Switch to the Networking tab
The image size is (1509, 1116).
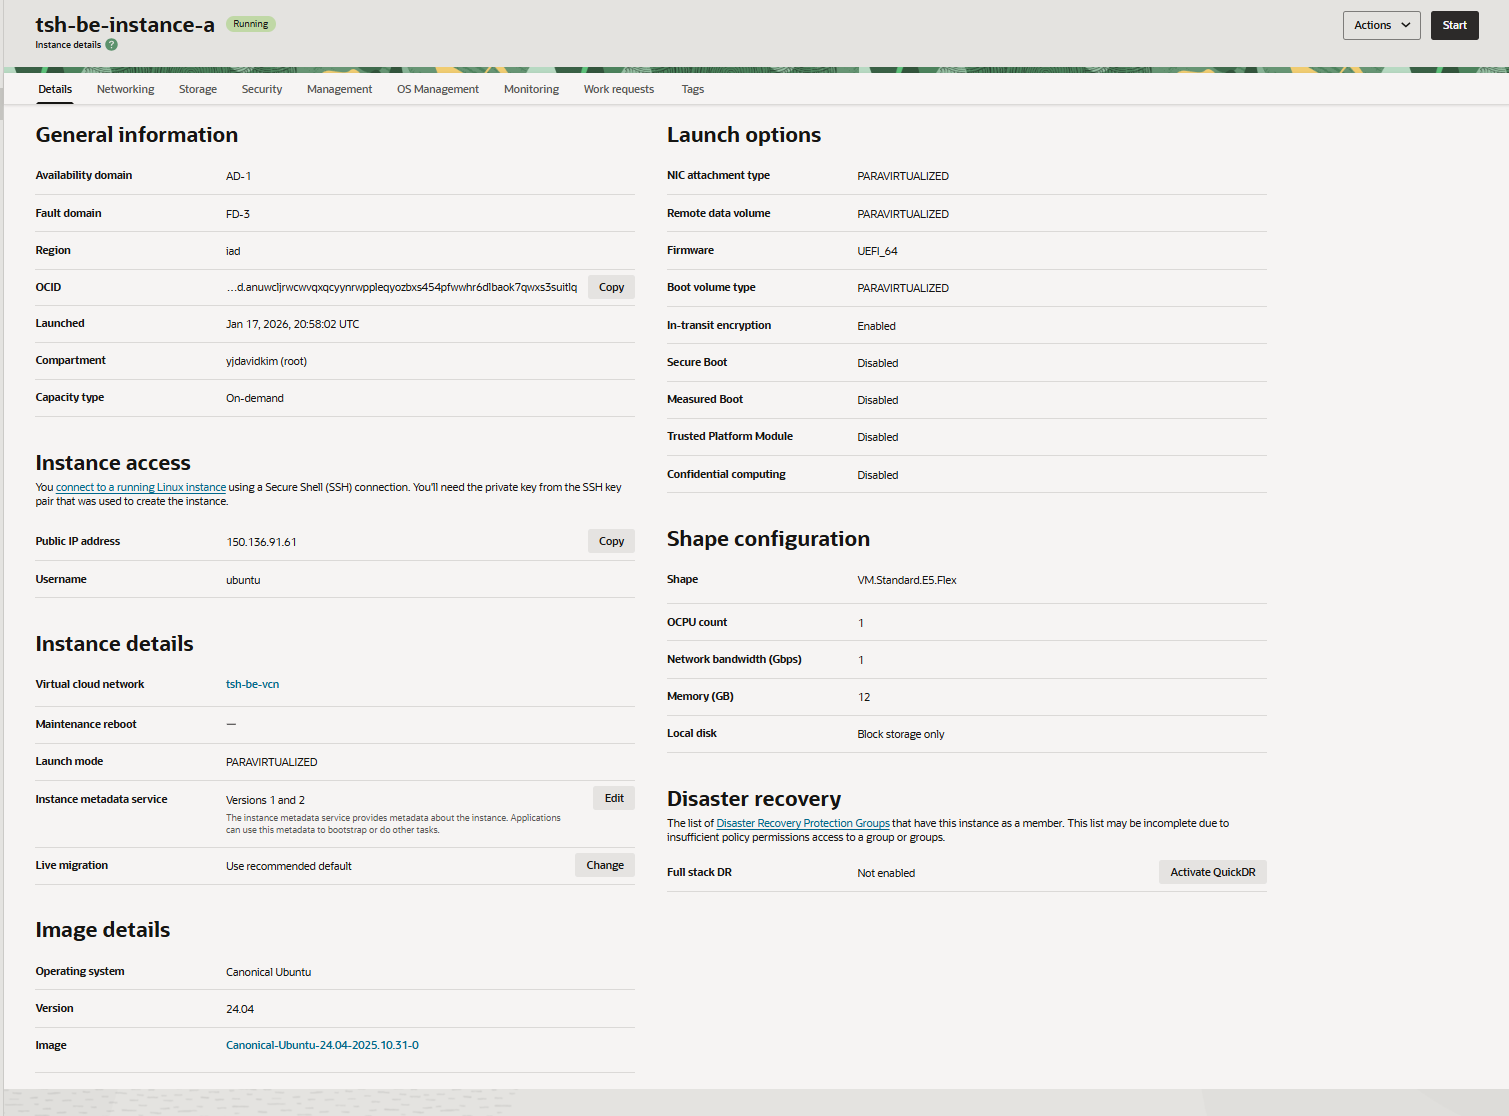(x=125, y=89)
